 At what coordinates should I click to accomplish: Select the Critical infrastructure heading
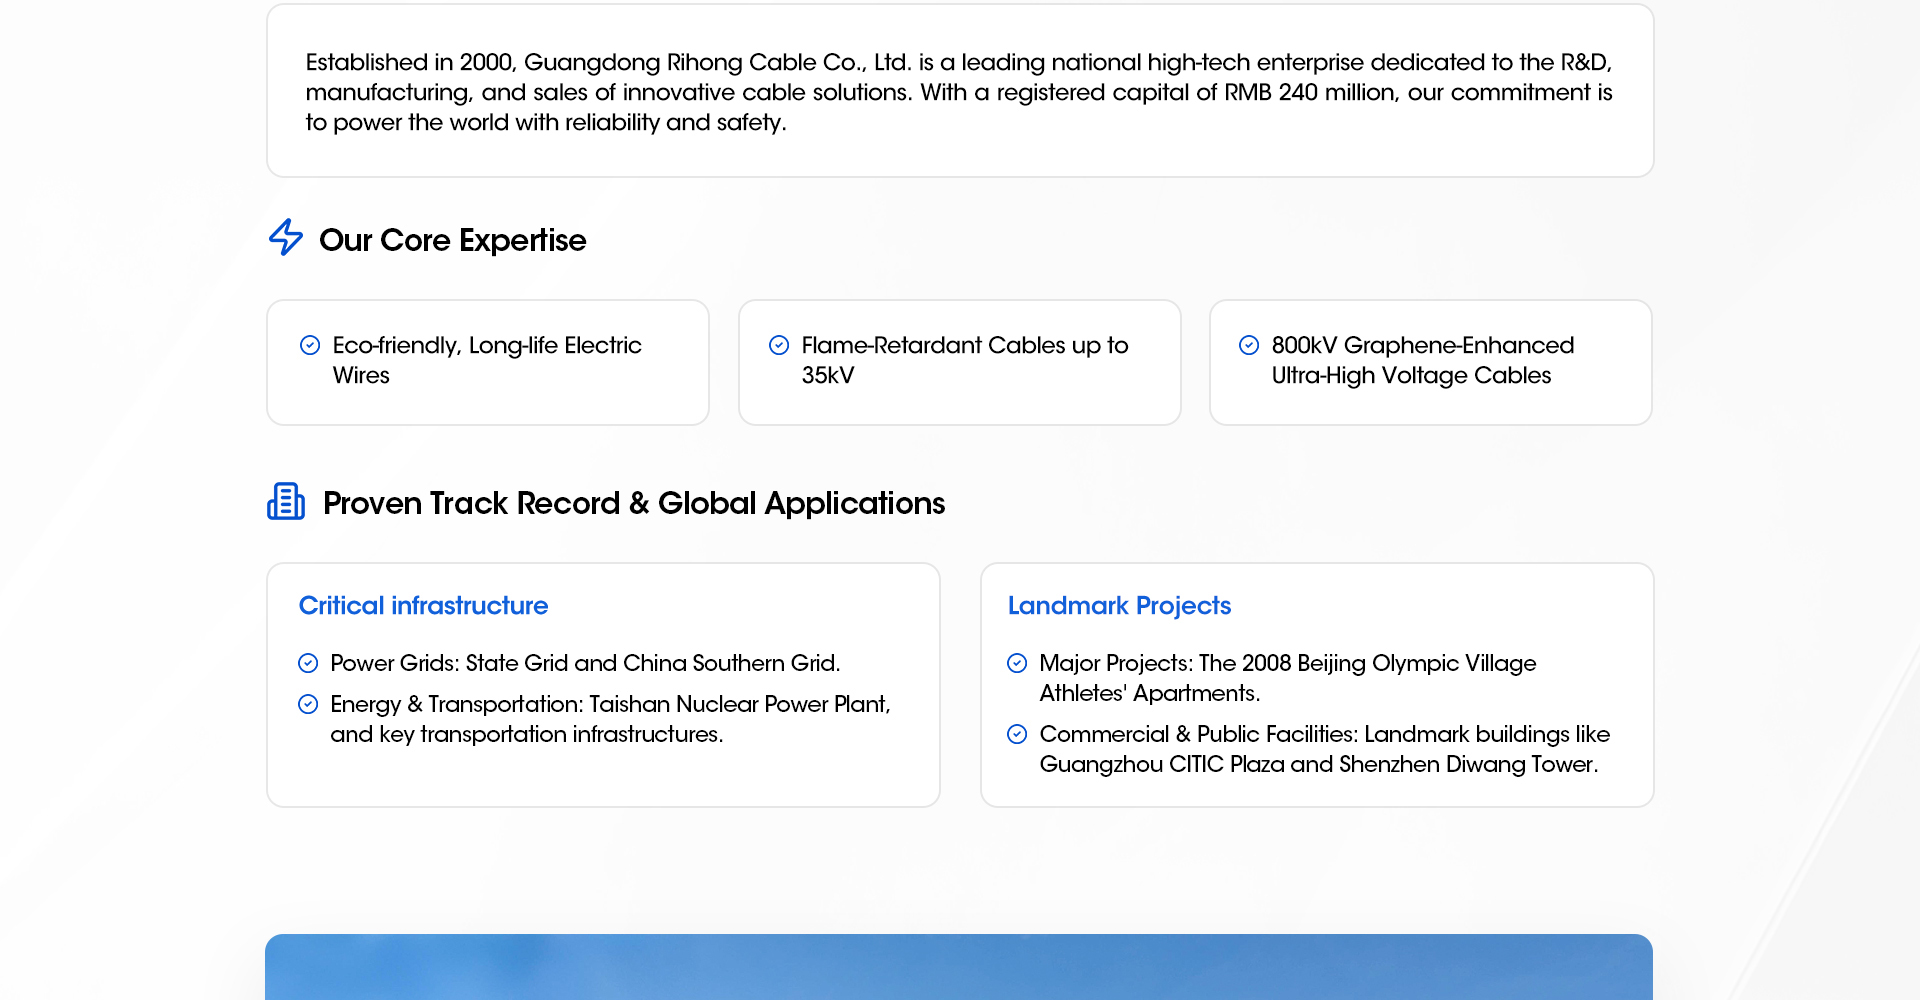click(423, 606)
